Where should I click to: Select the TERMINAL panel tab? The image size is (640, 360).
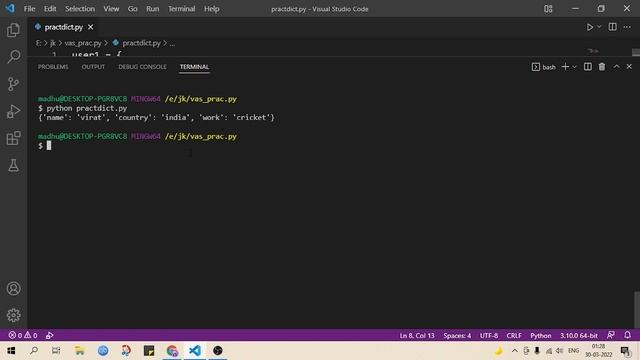click(x=194, y=67)
